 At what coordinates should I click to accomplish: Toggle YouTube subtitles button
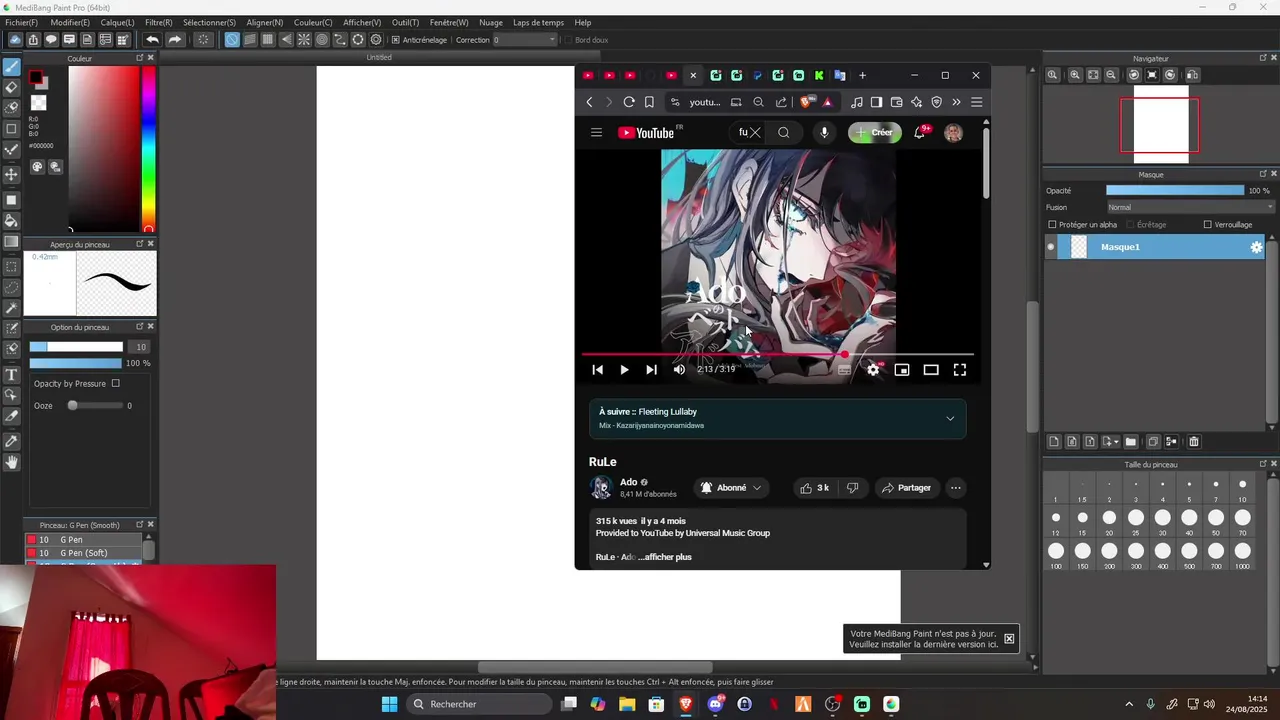844,370
